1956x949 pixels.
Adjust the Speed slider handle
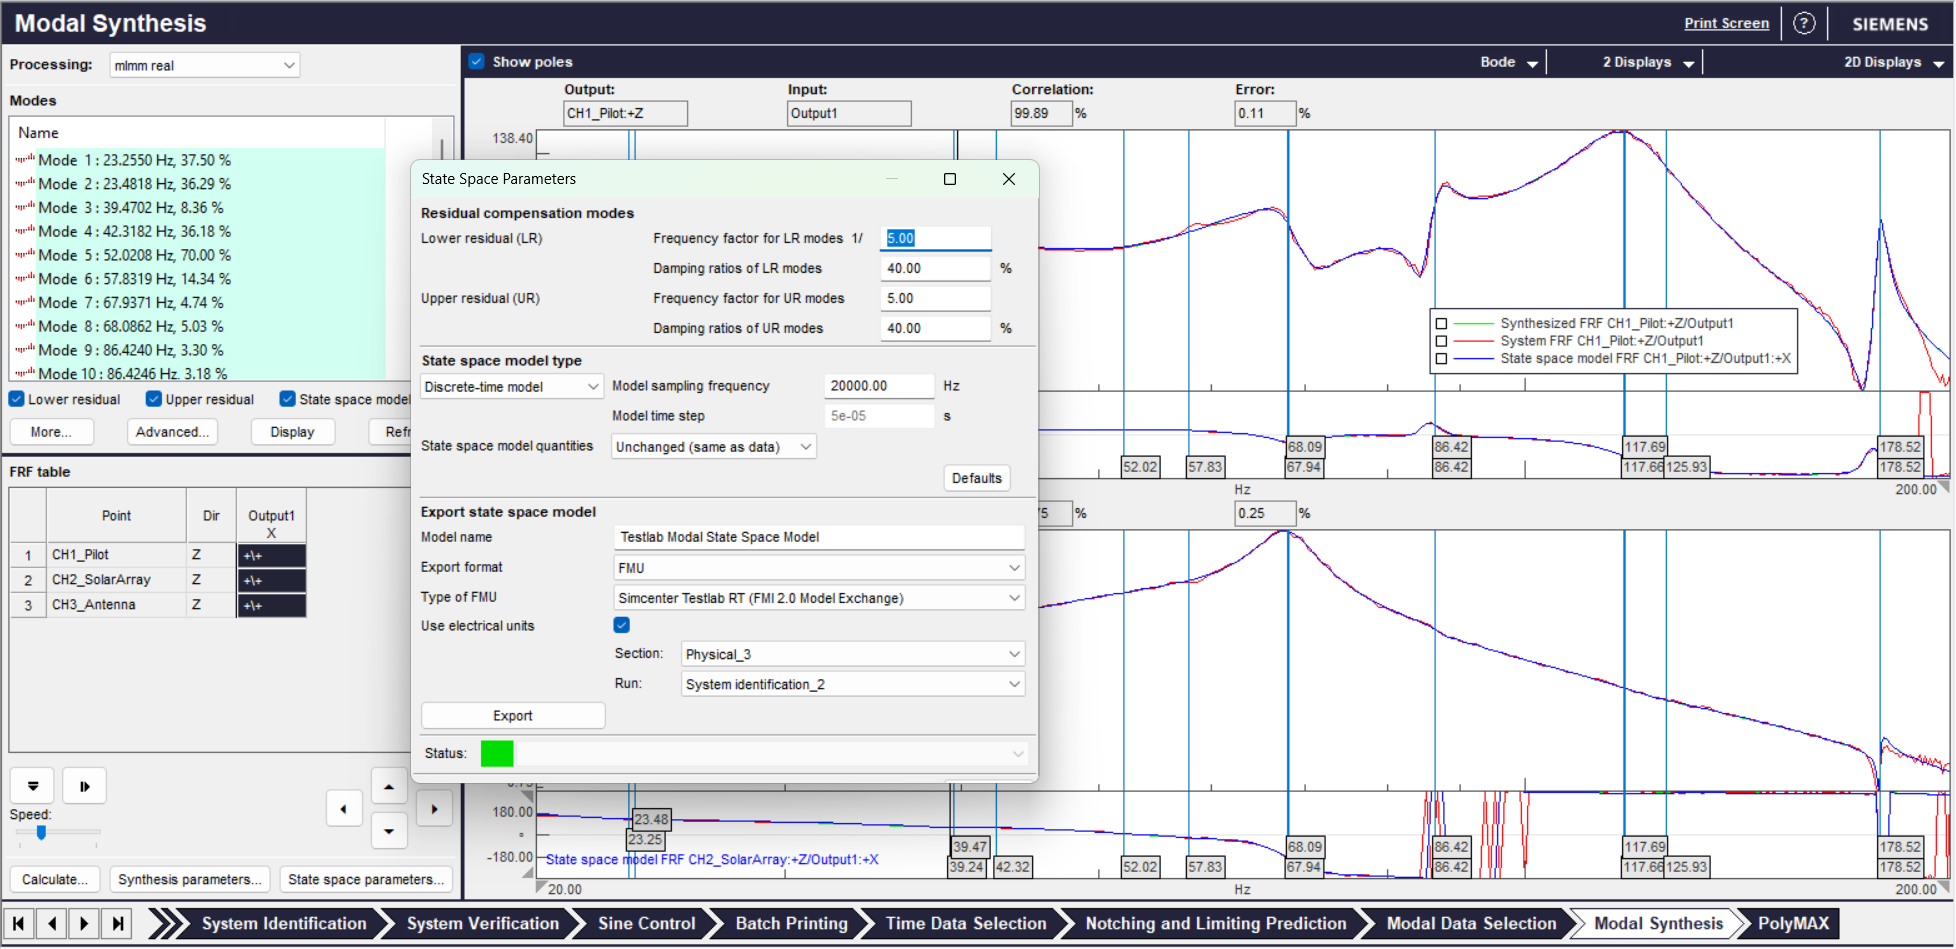(41, 832)
